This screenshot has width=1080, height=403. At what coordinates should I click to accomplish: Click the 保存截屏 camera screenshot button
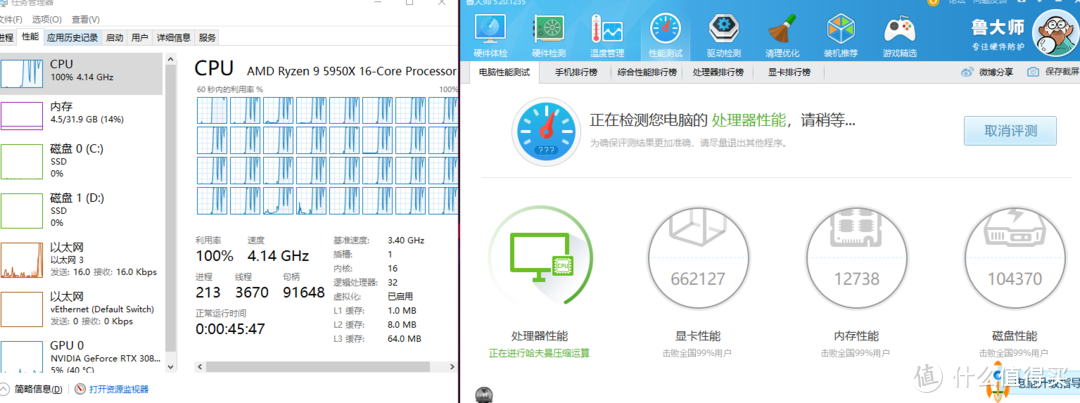tap(1052, 72)
